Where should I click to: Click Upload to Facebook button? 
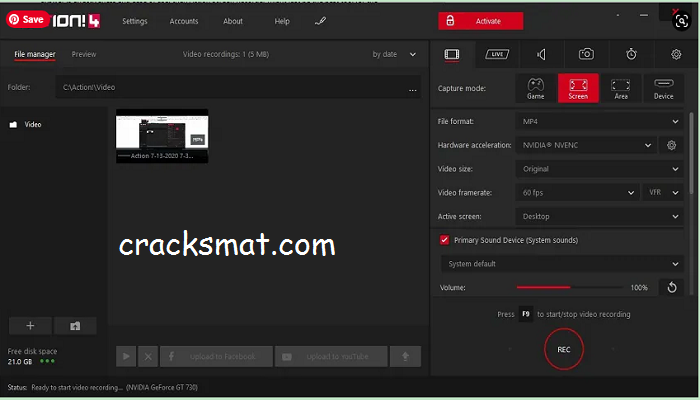tap(216, 356)
